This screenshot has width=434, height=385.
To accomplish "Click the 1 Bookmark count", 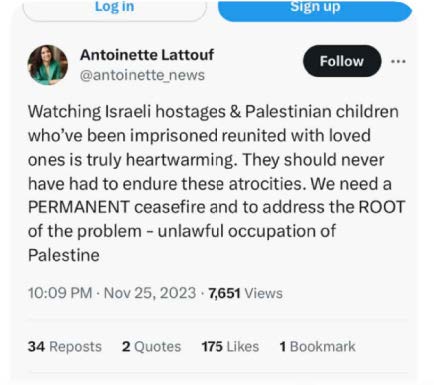I will [x=318, y=347].
